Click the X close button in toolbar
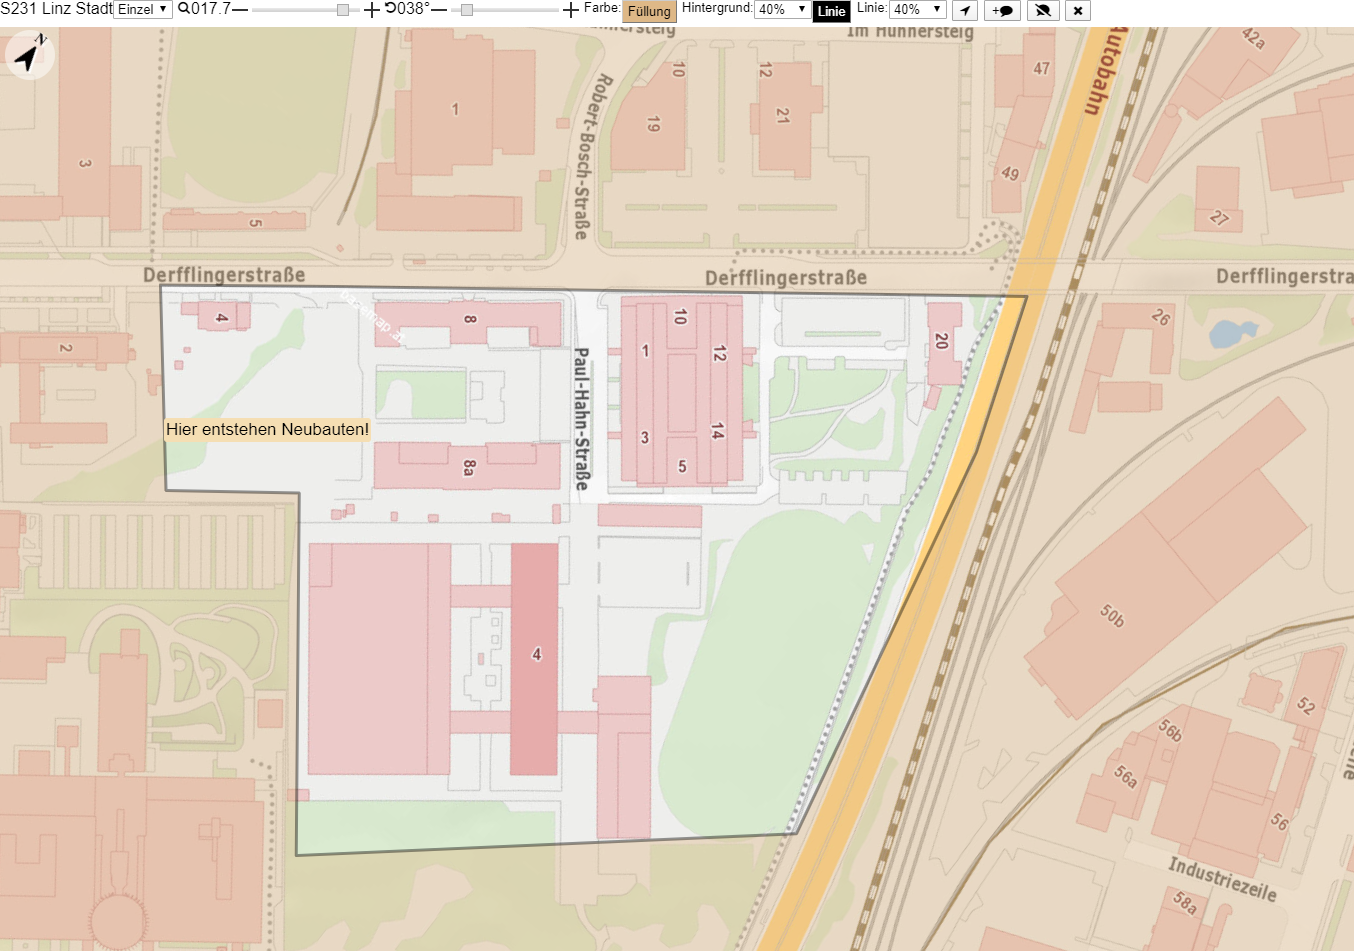This screenshot has width=1354, height=951. point(1078,11)
